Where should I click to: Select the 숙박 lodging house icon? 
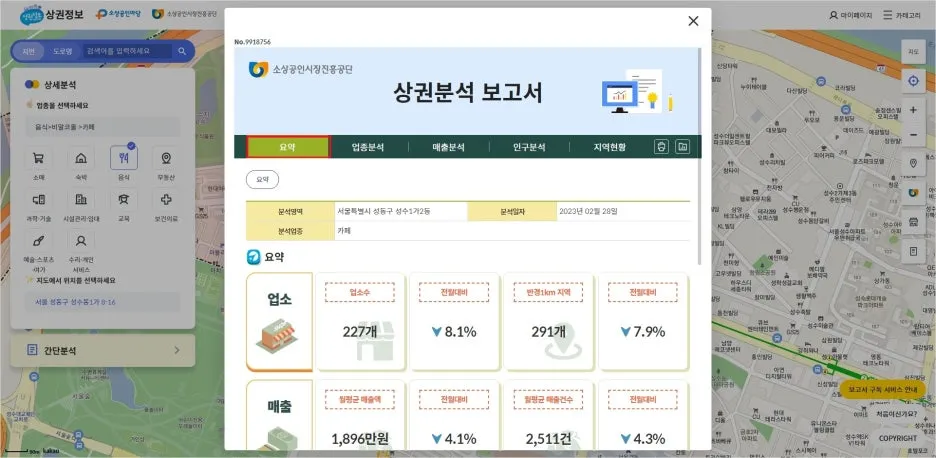(81, 158)
